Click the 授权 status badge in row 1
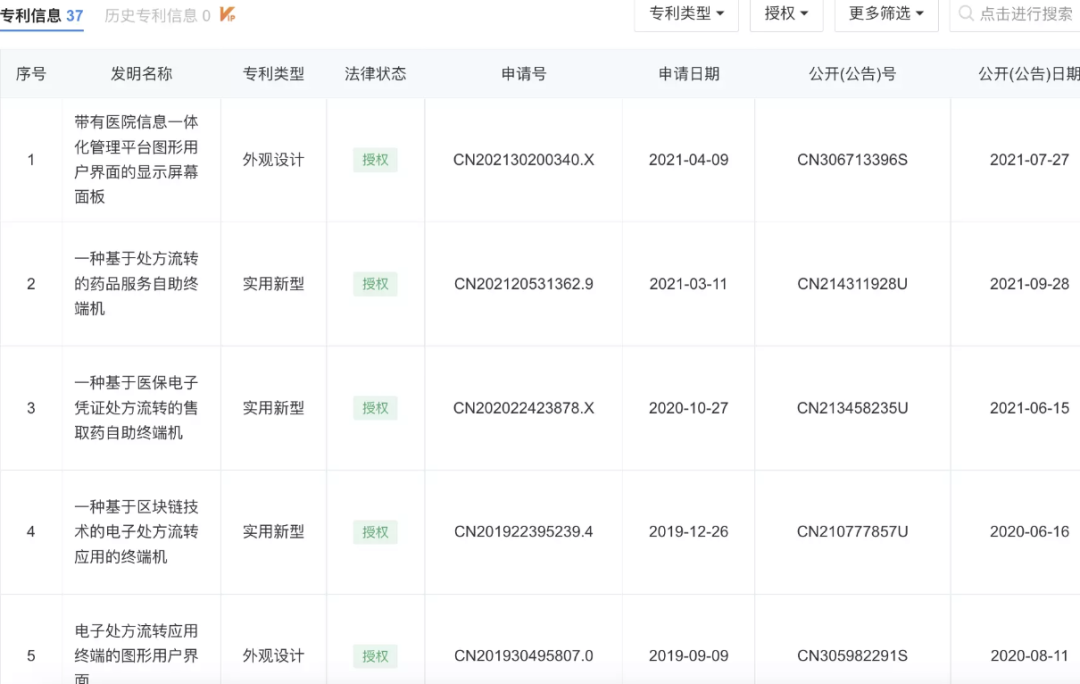Screen dimensions: 1080x684 [374, 159]
